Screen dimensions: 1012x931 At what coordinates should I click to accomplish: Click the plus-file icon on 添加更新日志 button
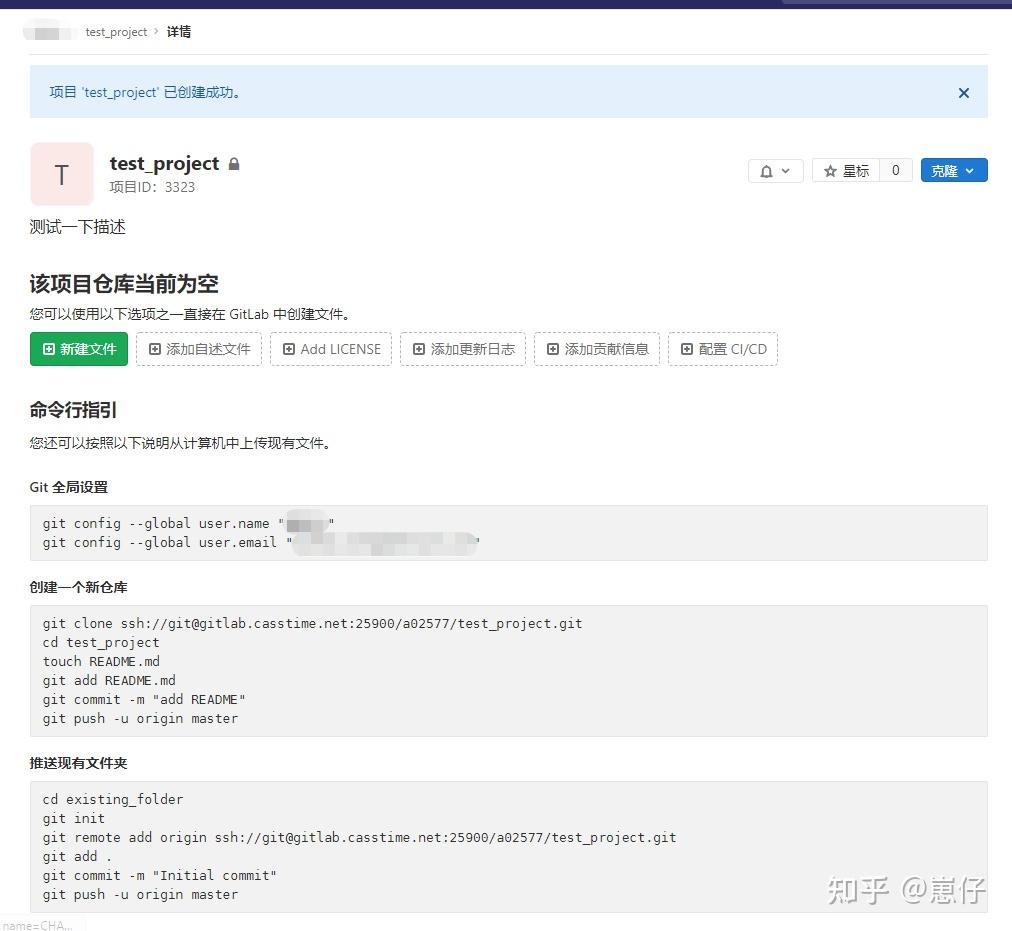coord(419,349)
